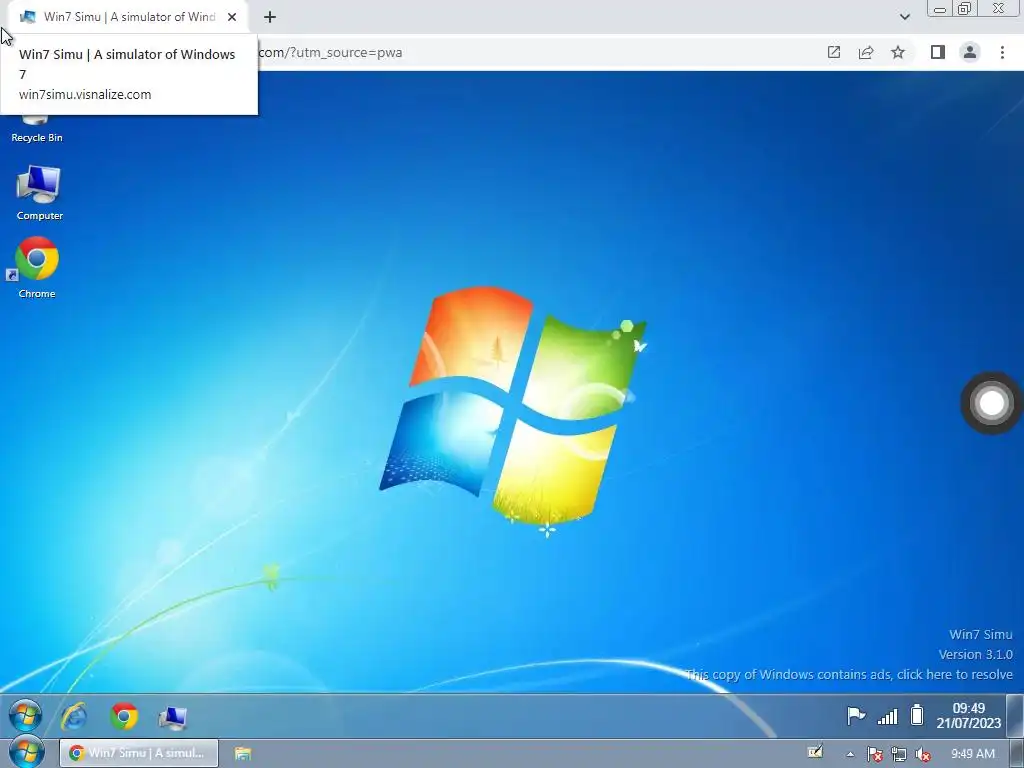Focus the browser address bar
Image resolution: width=1024 pixels, height=768 pixels.
[x=536, y=52]
